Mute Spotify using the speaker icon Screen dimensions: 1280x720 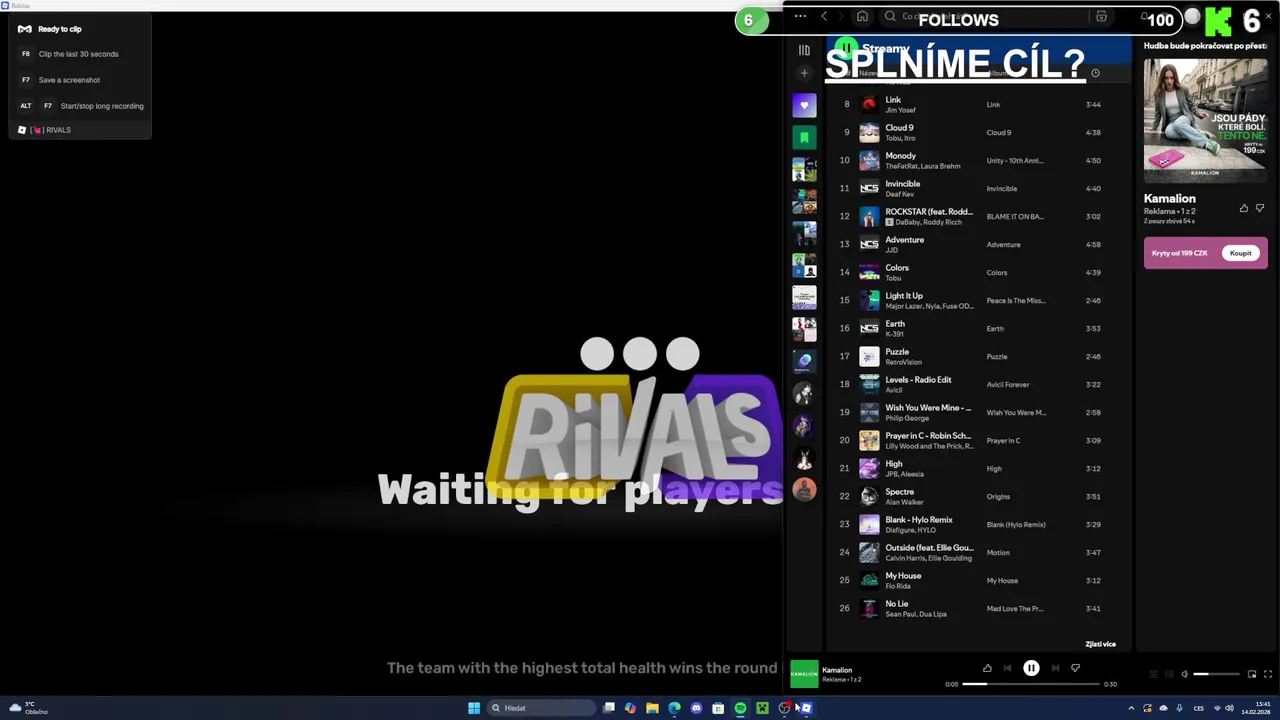click(1184, 674)
